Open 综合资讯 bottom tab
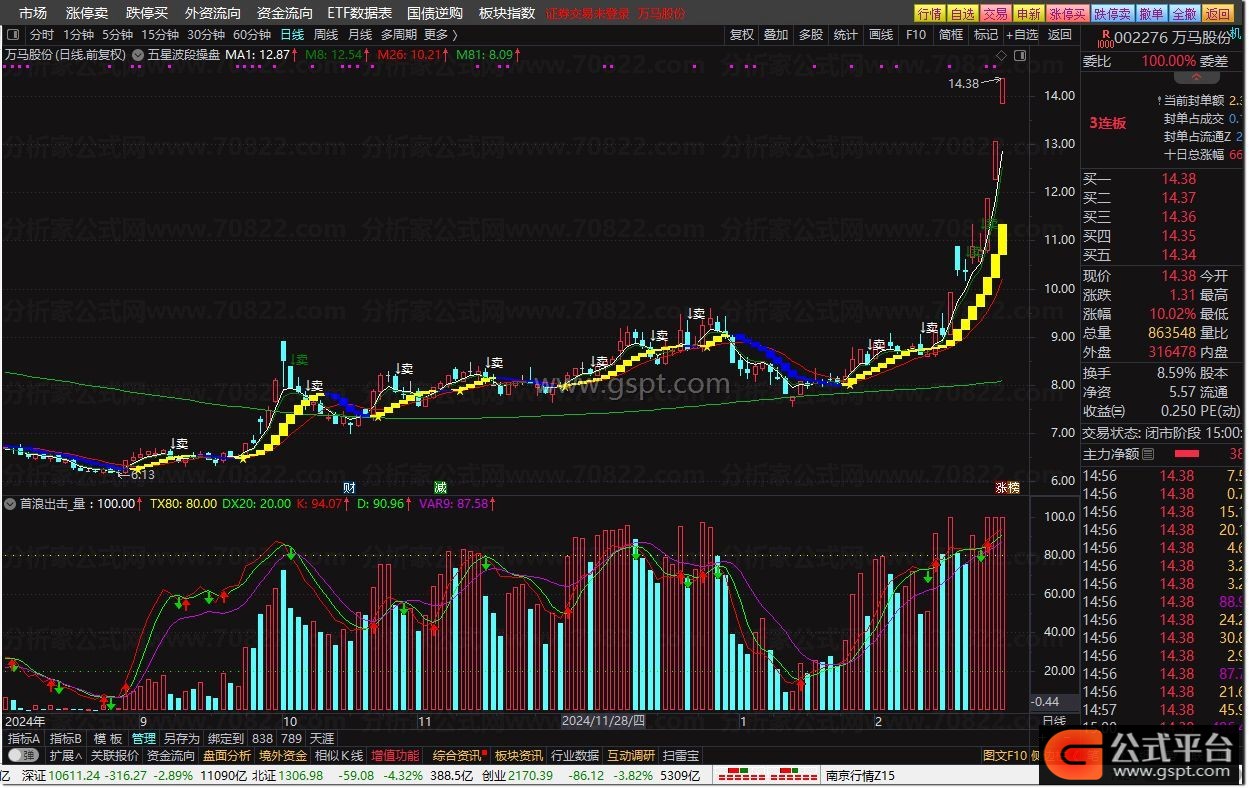 coord(457,756)
